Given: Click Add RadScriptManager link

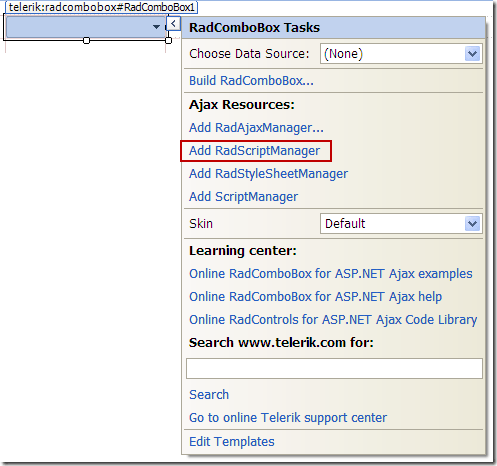Looking at the screenshot, I should click(x=254, y=151).
